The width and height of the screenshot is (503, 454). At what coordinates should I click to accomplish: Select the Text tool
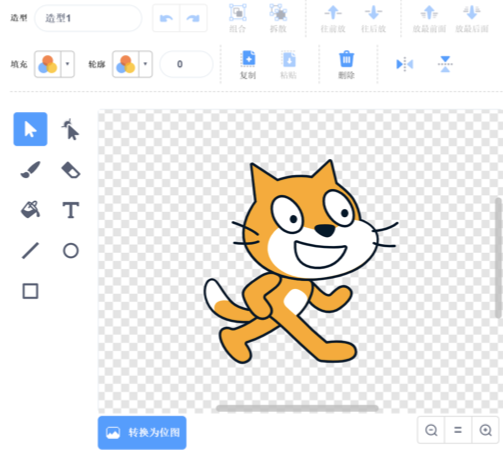(71, 210)
